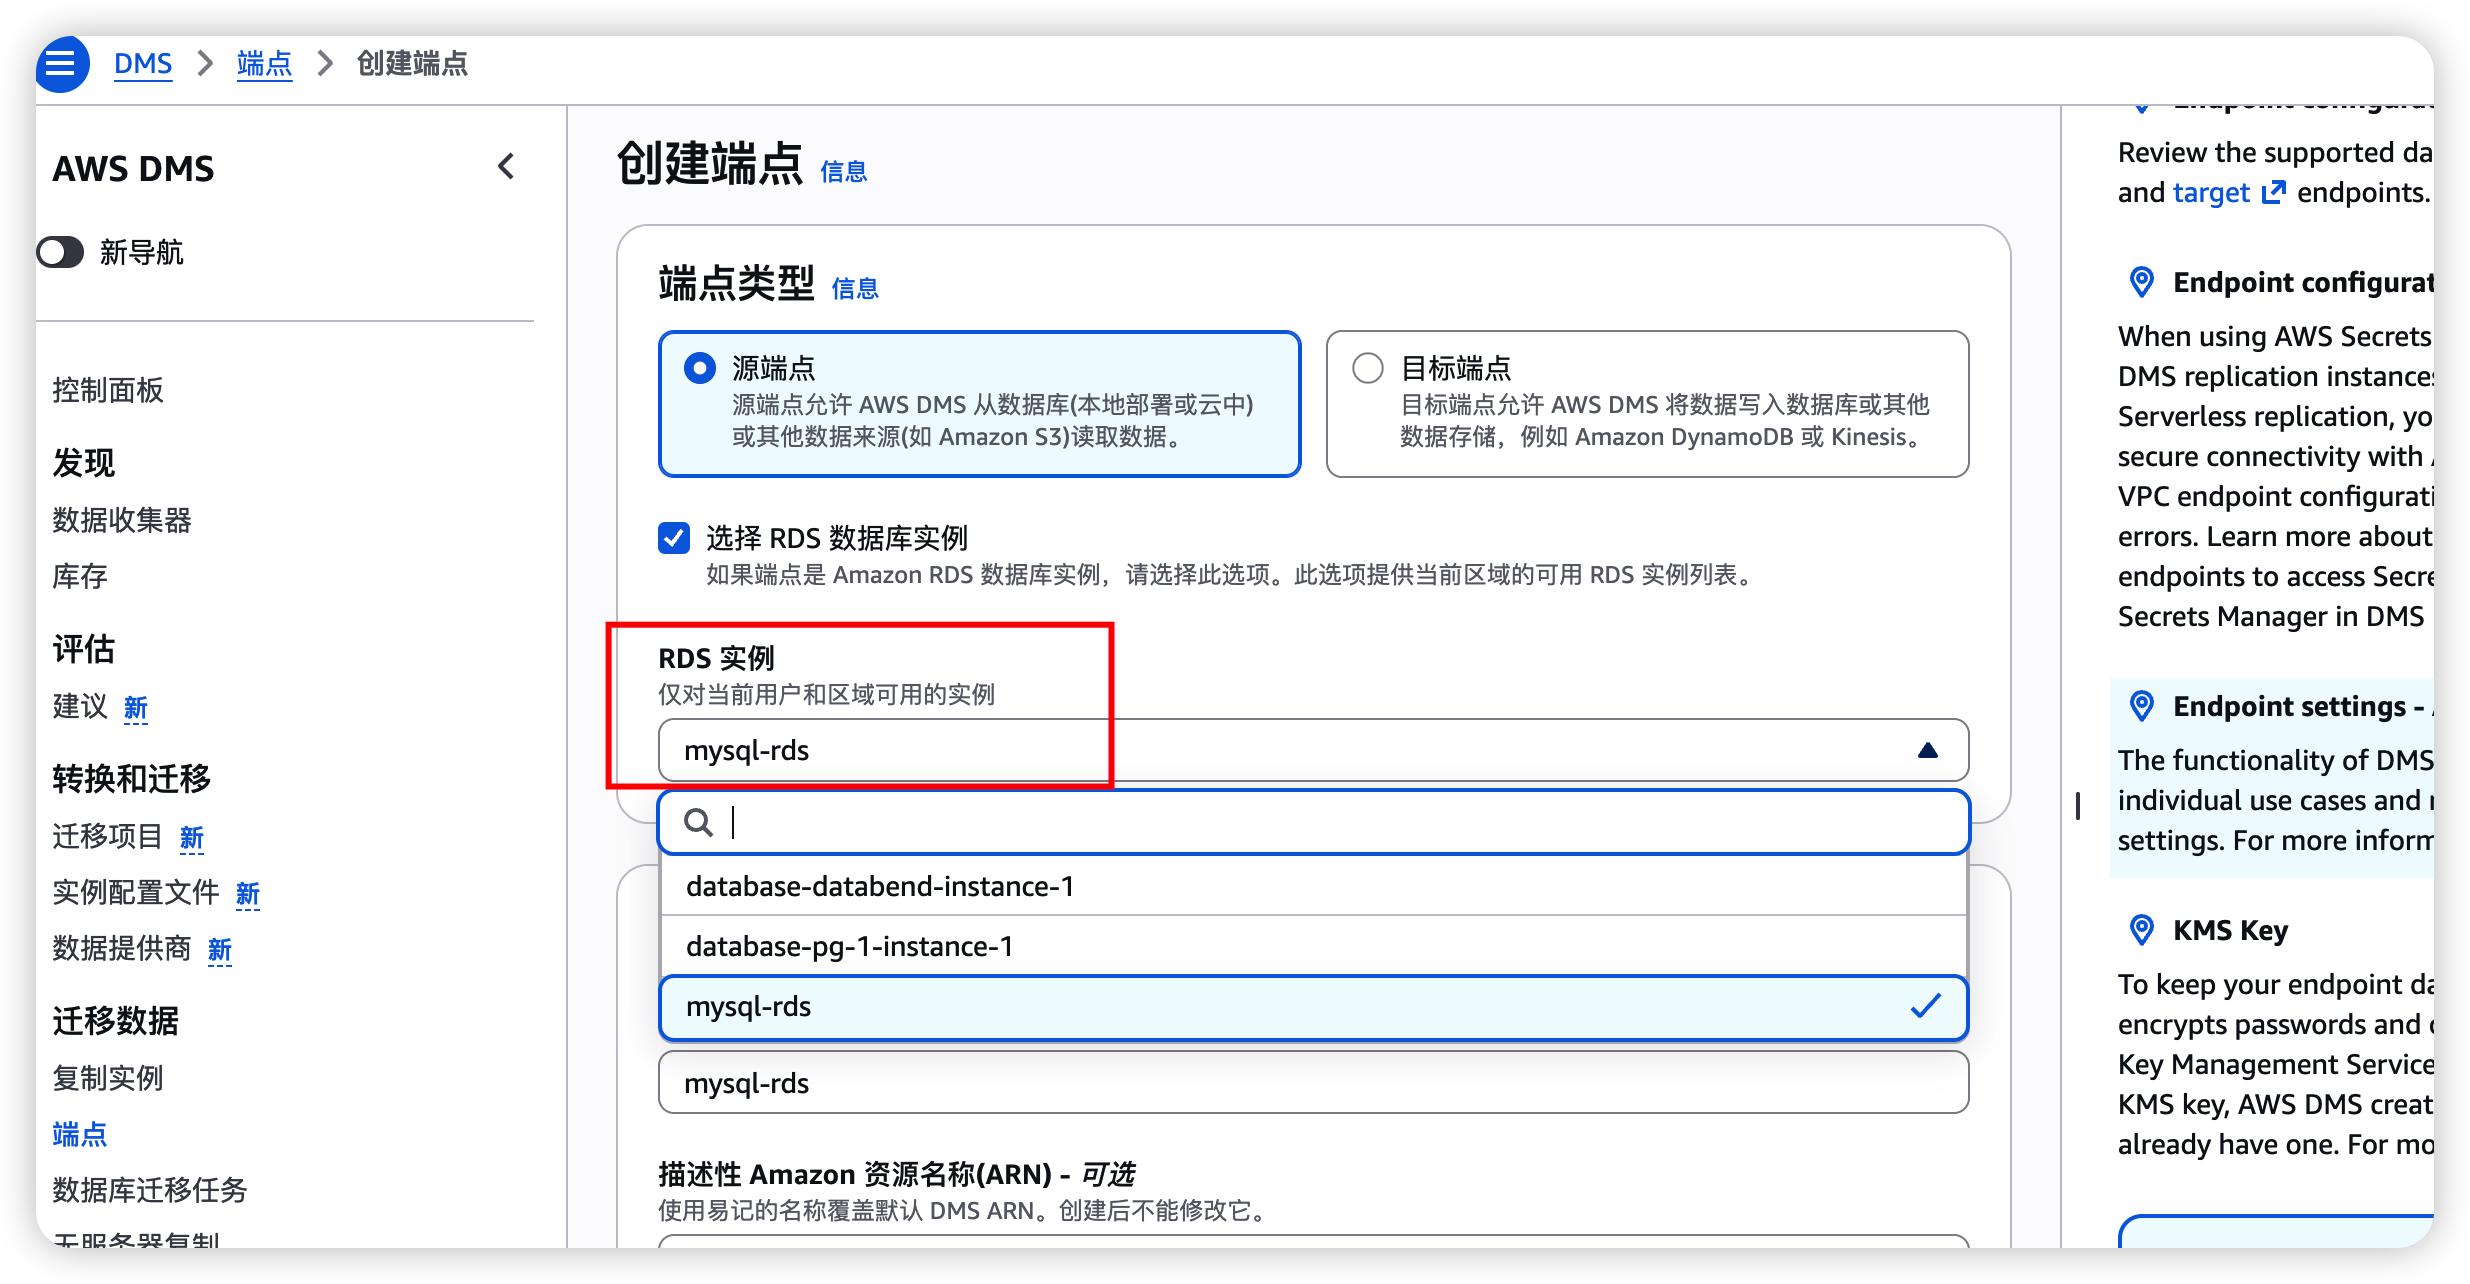2470x1284 pixels.
Task: Click external link icon next to target
Action: tap(2273, 192)
